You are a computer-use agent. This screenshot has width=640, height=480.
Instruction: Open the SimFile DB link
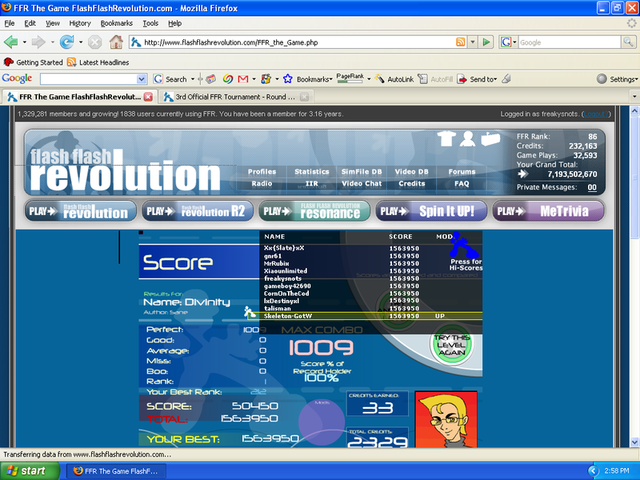tap(362, 172)
